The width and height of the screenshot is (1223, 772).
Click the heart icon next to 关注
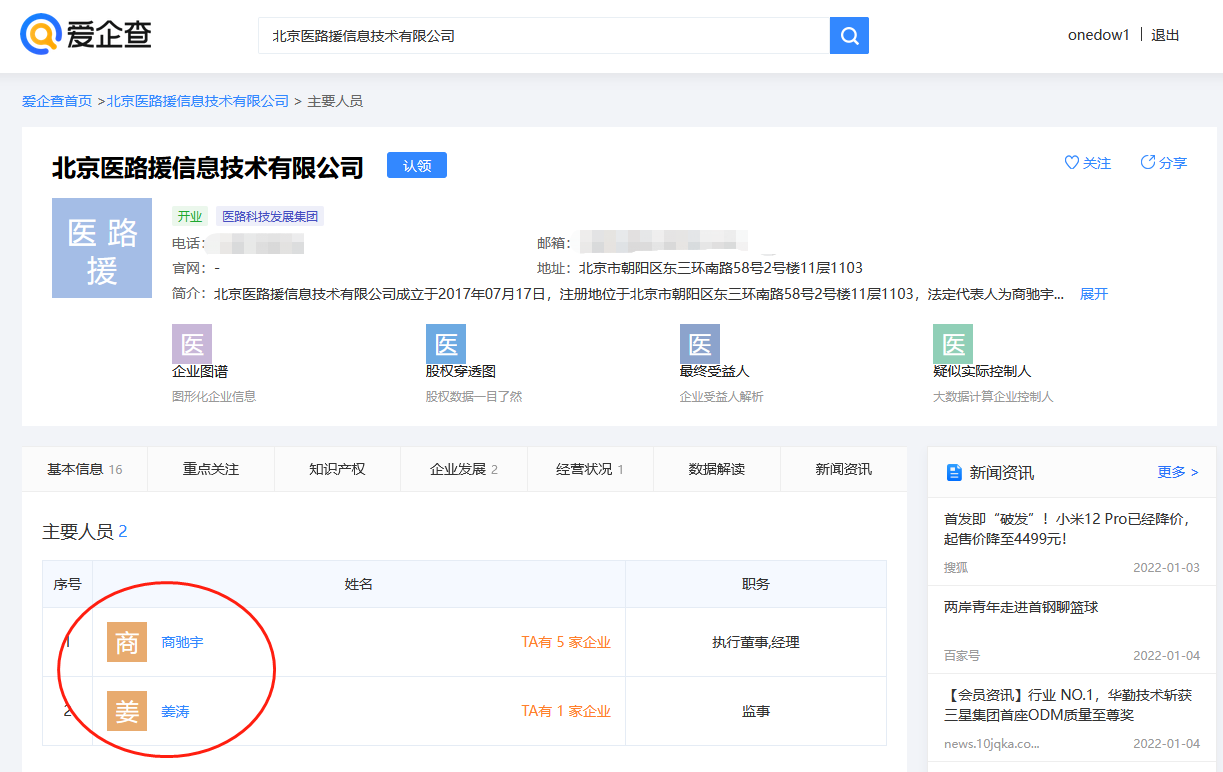(1071, 163)
